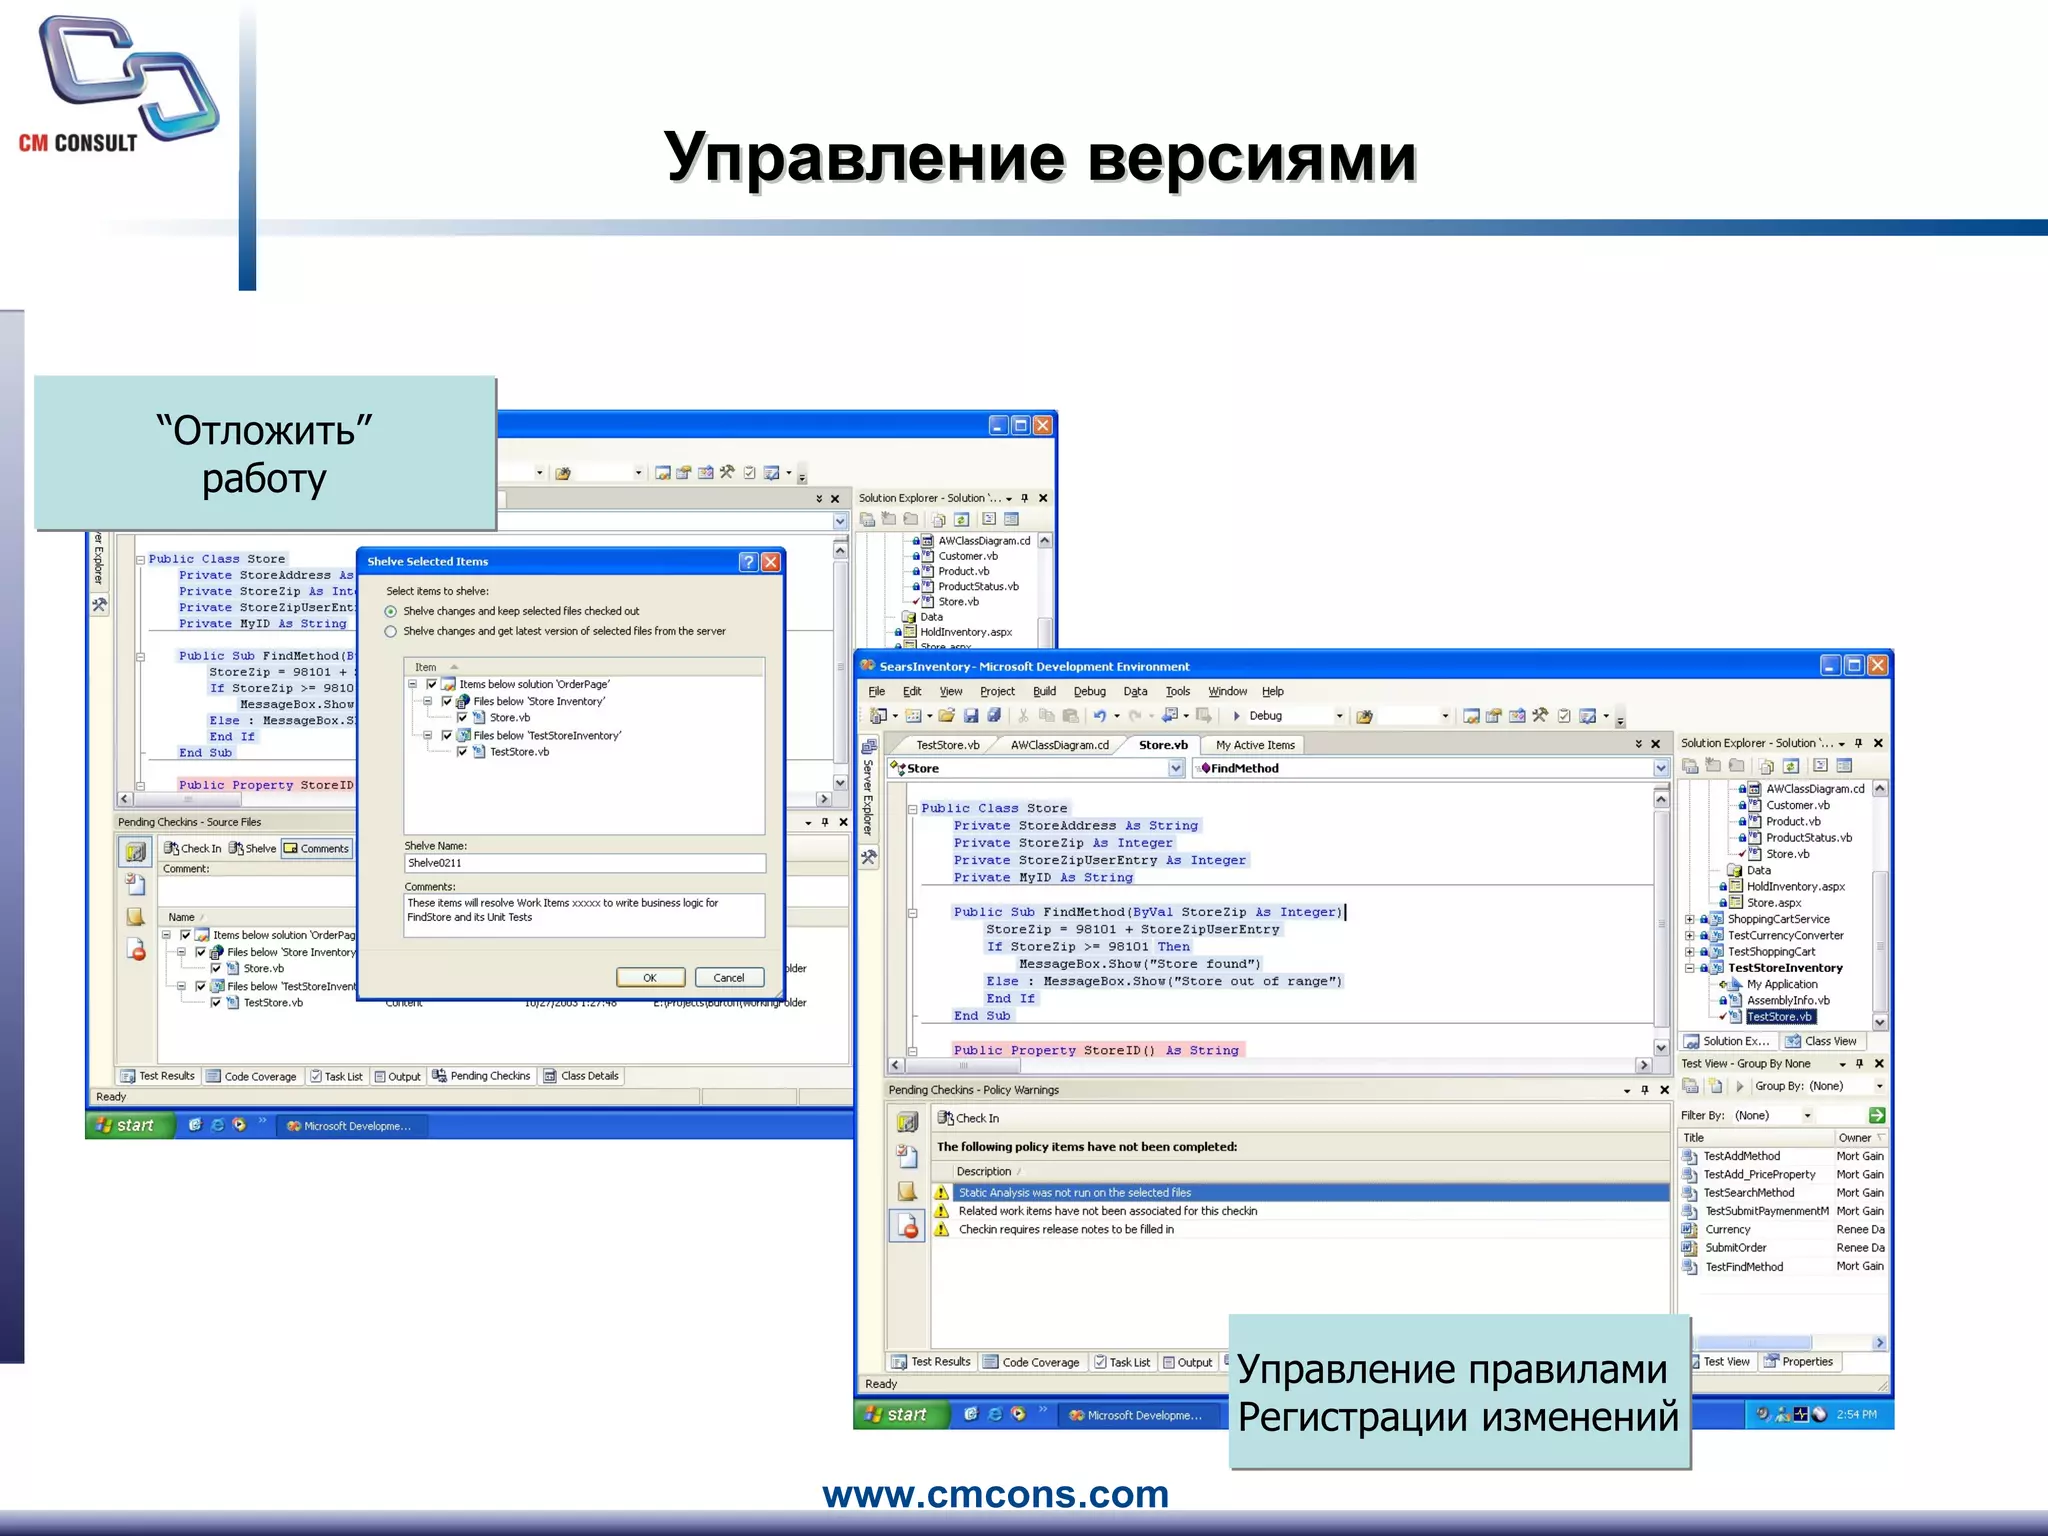The height and width of the screenshot is (1536, 2048).
Task: Click Properties icon in front Solution Explorer toolbar
Action: [x=1844, y=766]
